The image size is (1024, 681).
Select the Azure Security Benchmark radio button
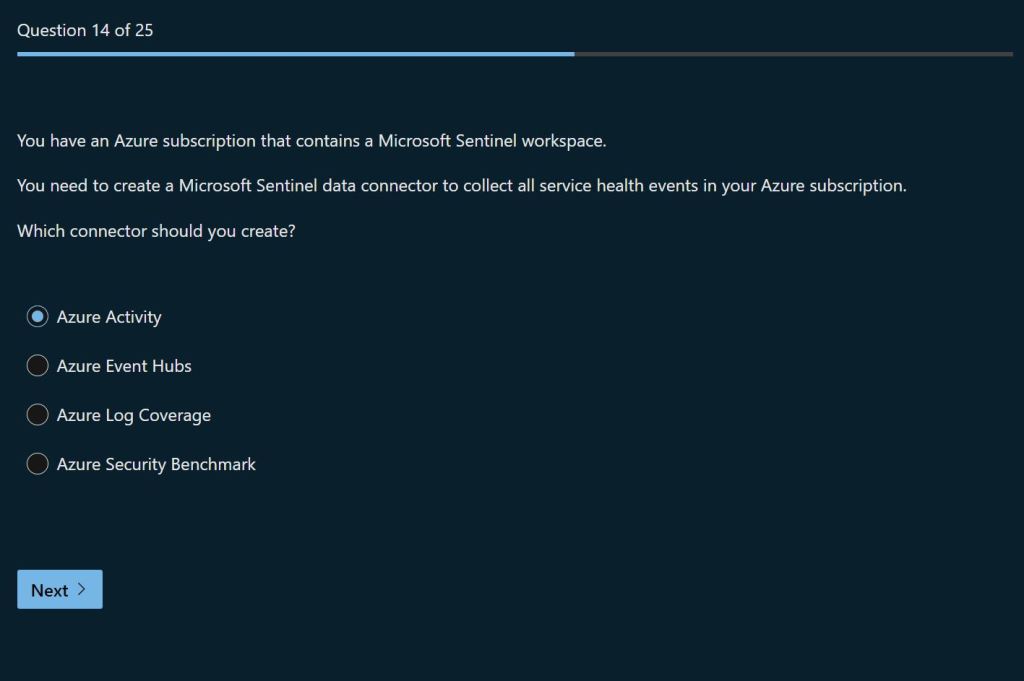(37, 464)
